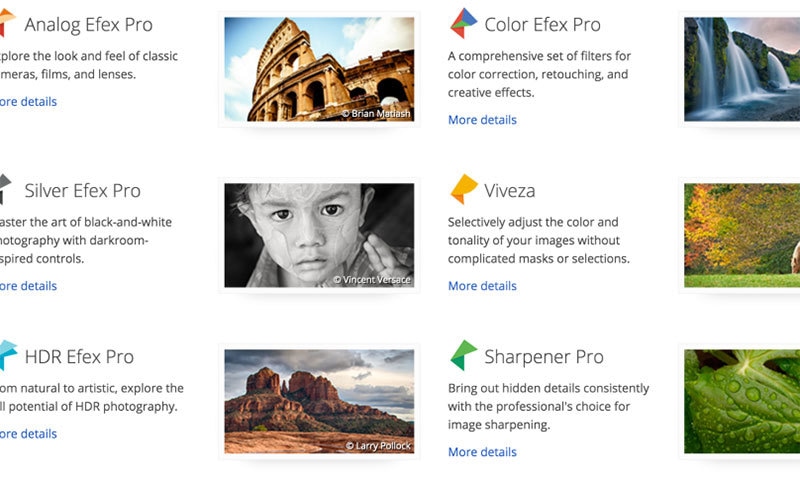The image size is (800, 480).
Task: Click the Analog Efex Pro logo icon
Action: click(6, 22)
